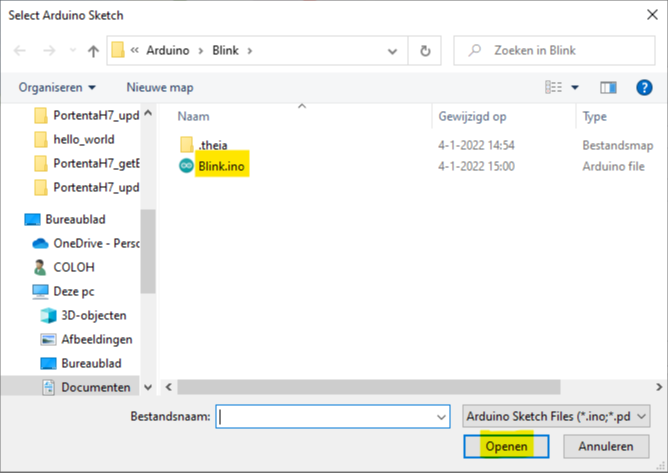Select 3D-objecten in navigation pane

pos(95,315)
